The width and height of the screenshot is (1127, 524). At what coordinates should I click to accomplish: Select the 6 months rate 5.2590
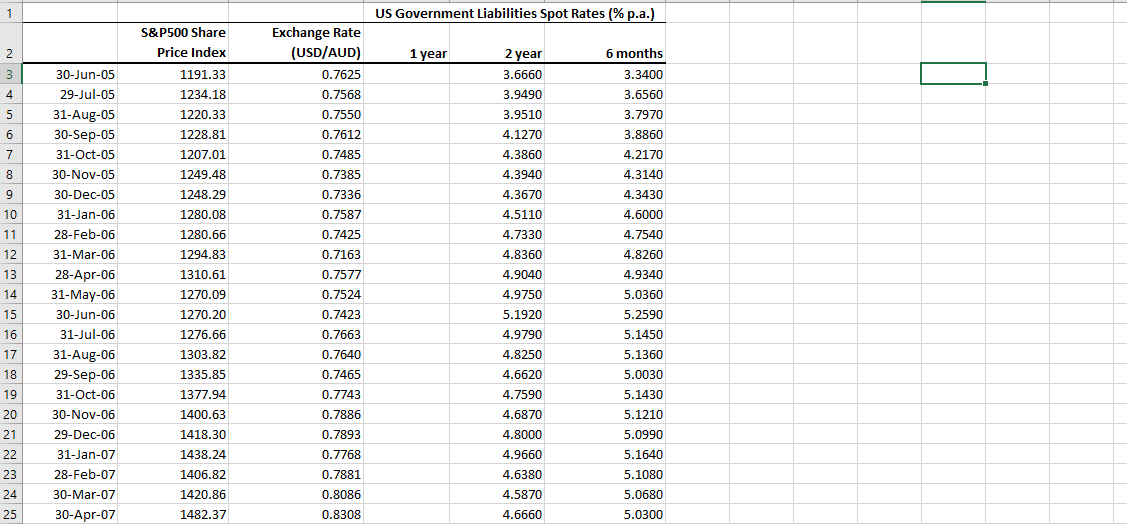605,315
